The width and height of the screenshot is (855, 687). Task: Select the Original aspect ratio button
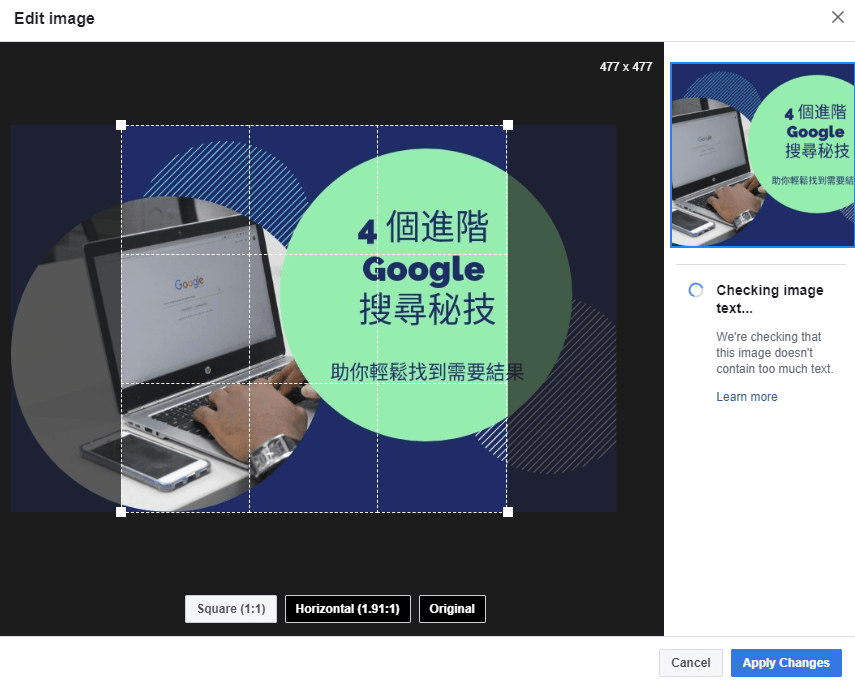pos(452,608)
